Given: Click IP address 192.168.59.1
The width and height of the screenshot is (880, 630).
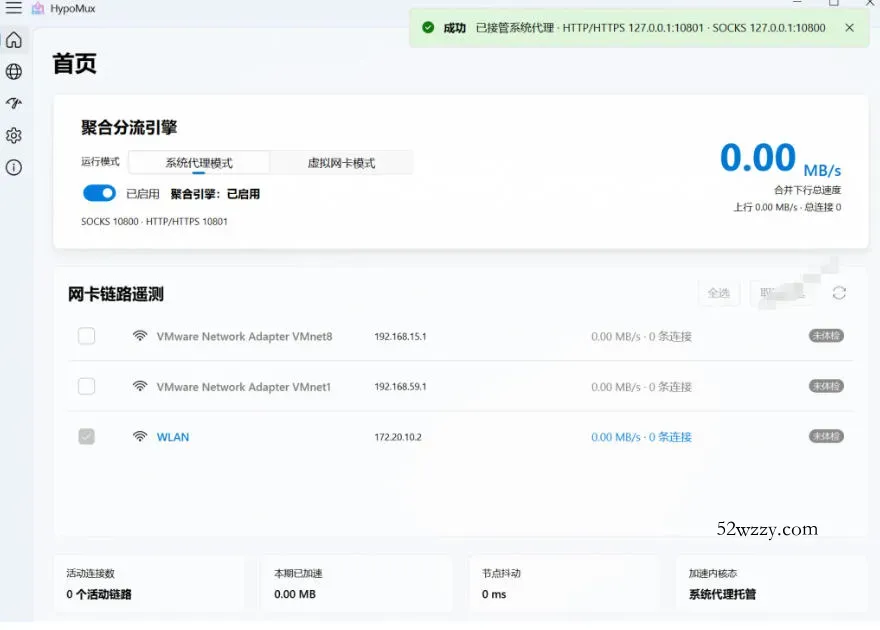Looking at the screenshot, I should [x=400, y=387].
